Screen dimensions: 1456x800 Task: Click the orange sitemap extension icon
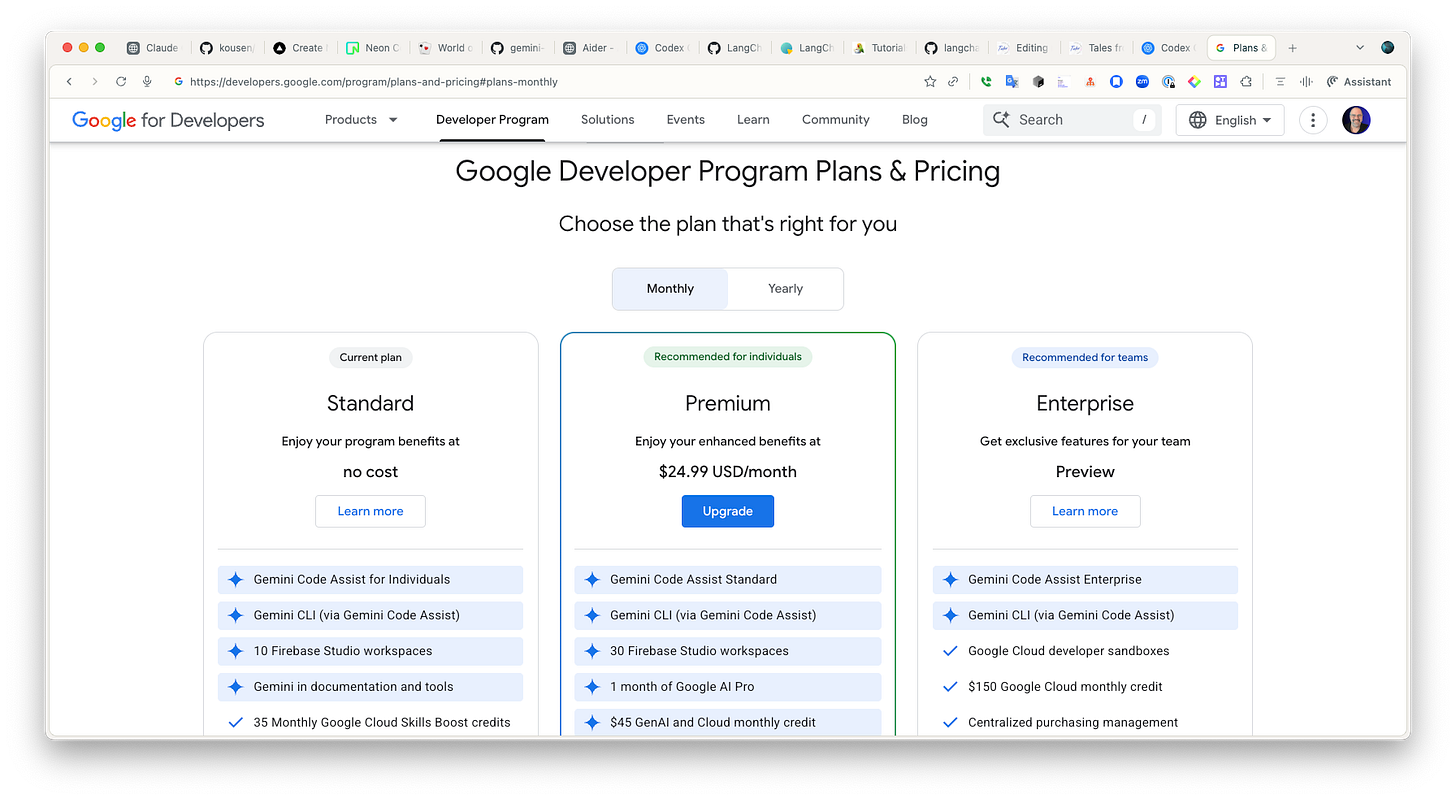click(1090, 82)
